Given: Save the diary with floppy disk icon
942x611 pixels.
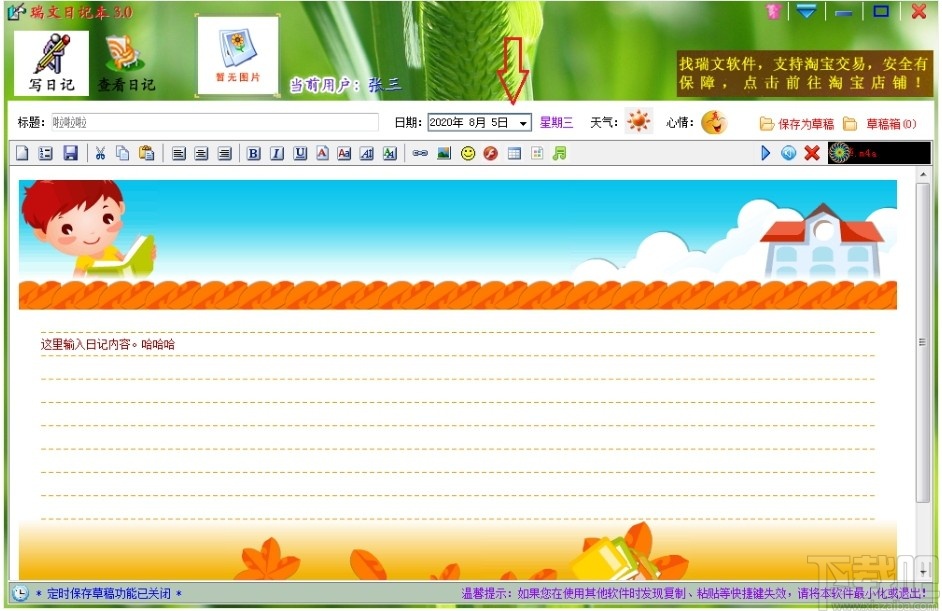Looking at the screenshot, I should (70, 153).
